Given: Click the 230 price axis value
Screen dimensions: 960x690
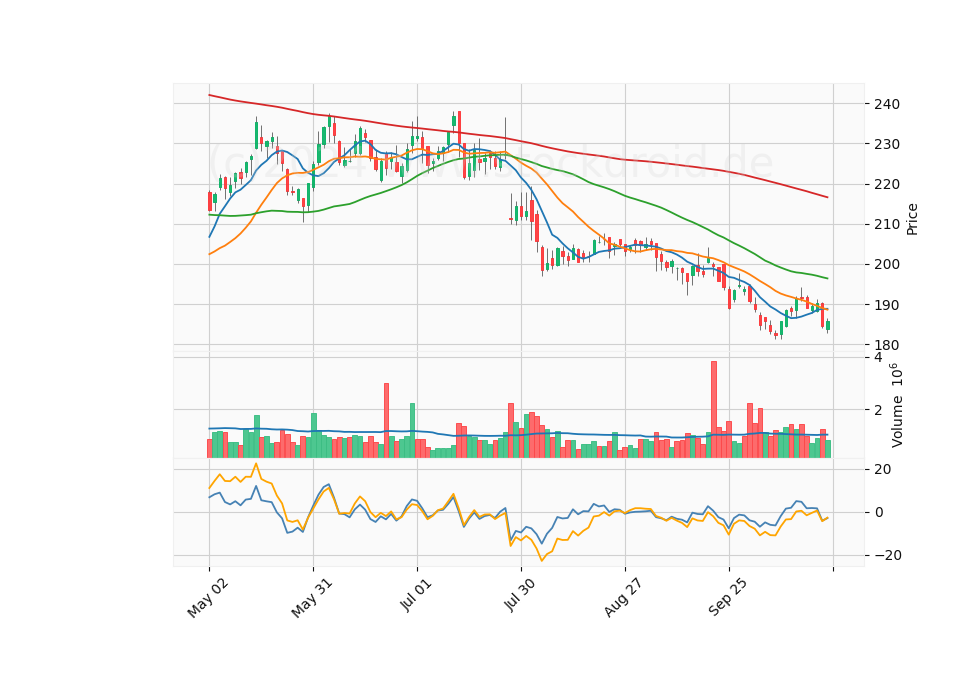Looking at the screenshot, I should pyautogui.click(x=887, y=144).
